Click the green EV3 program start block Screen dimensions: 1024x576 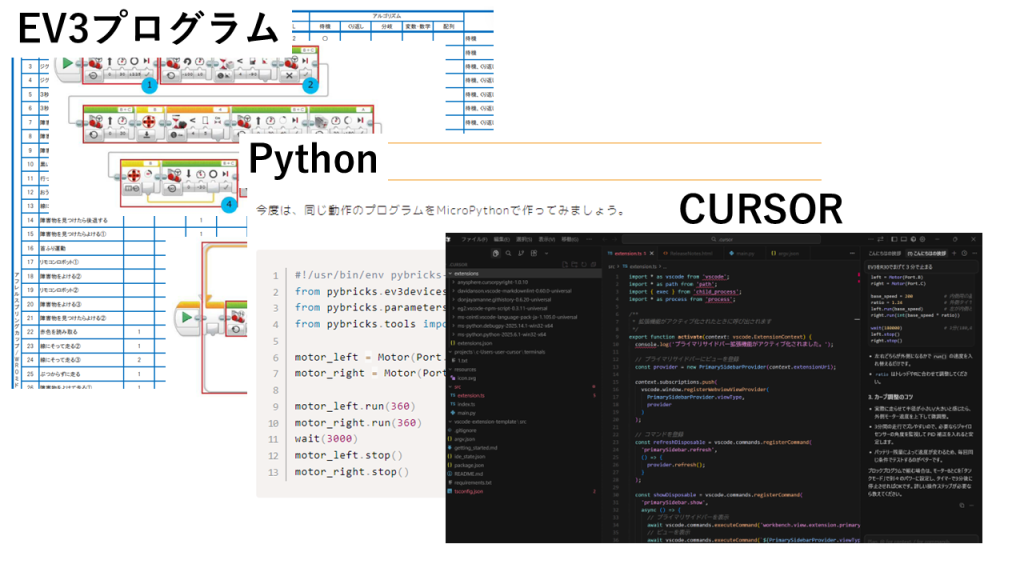click(67, 64)
